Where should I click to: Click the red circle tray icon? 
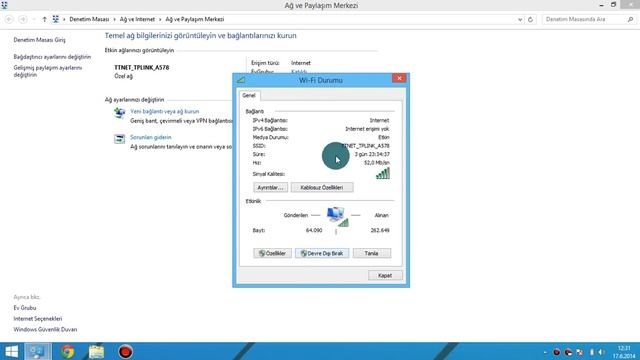tap(556, 352)
